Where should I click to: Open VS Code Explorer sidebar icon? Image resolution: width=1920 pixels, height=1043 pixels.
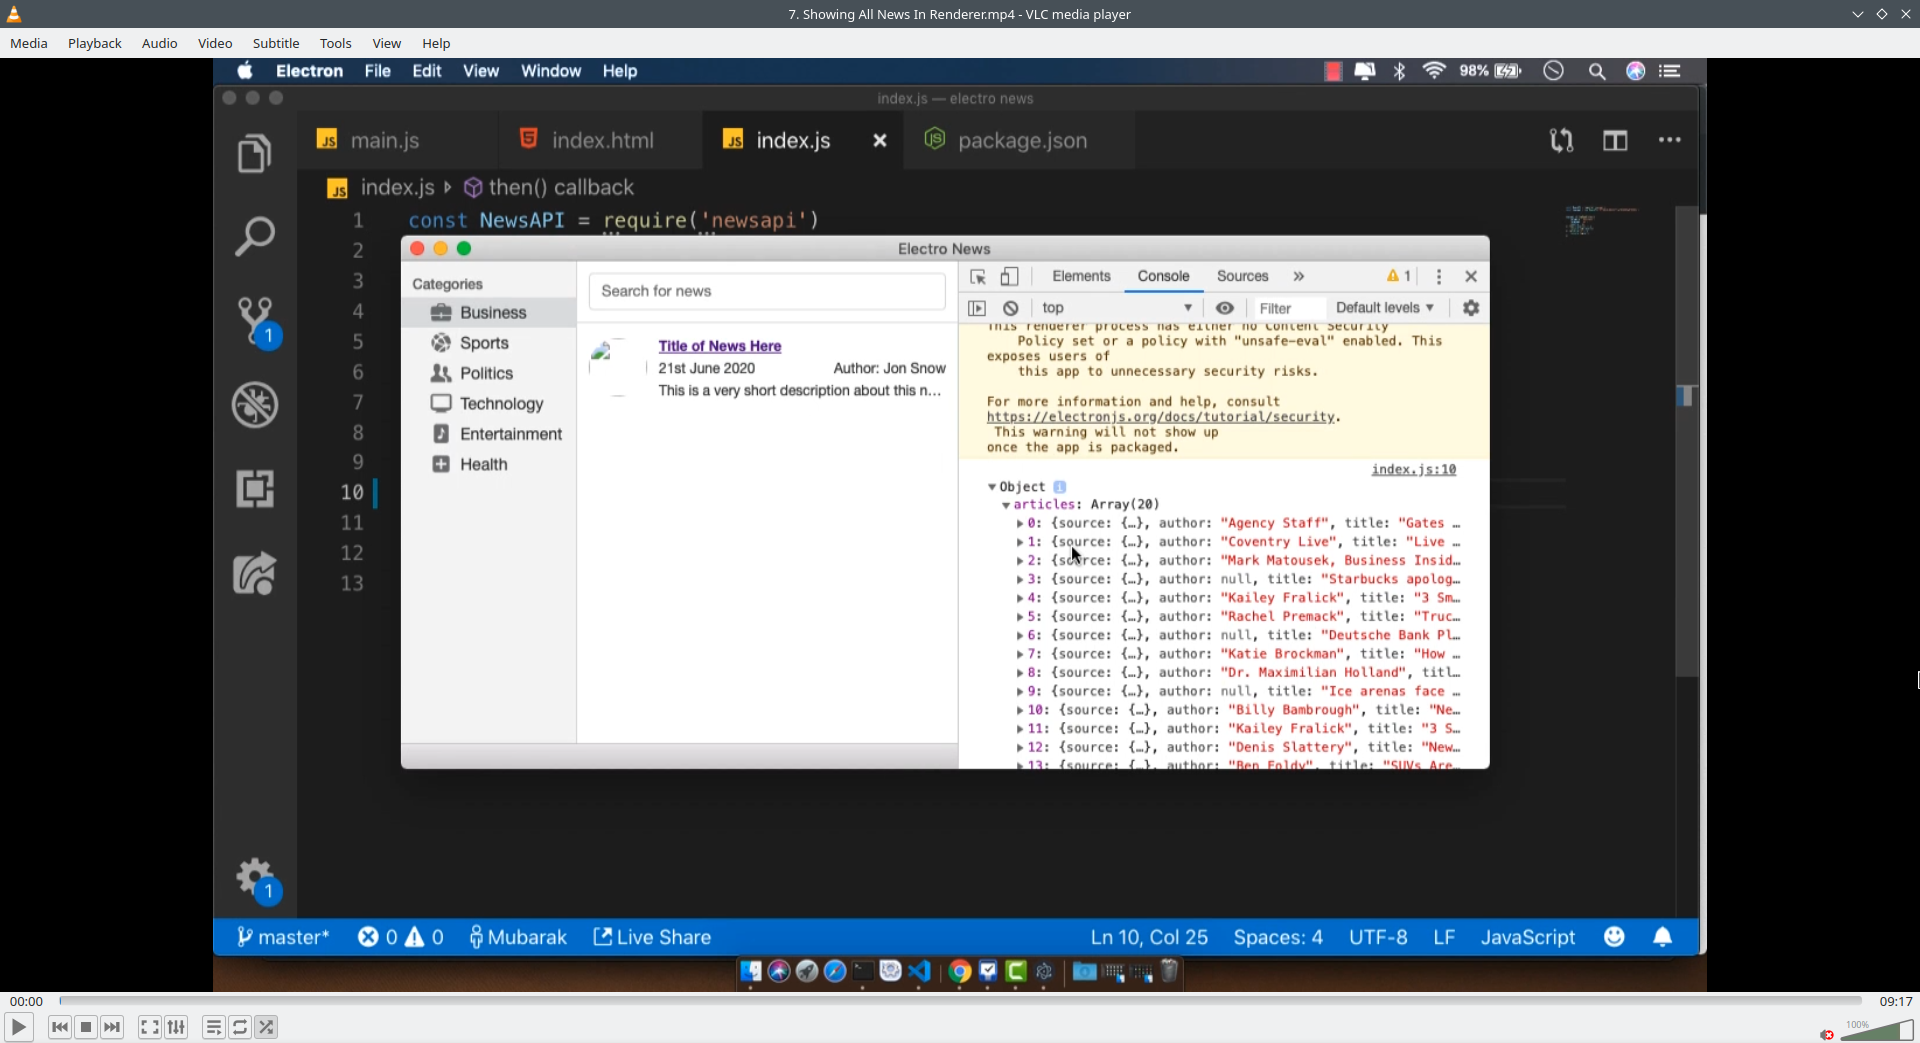coord(255,154)
